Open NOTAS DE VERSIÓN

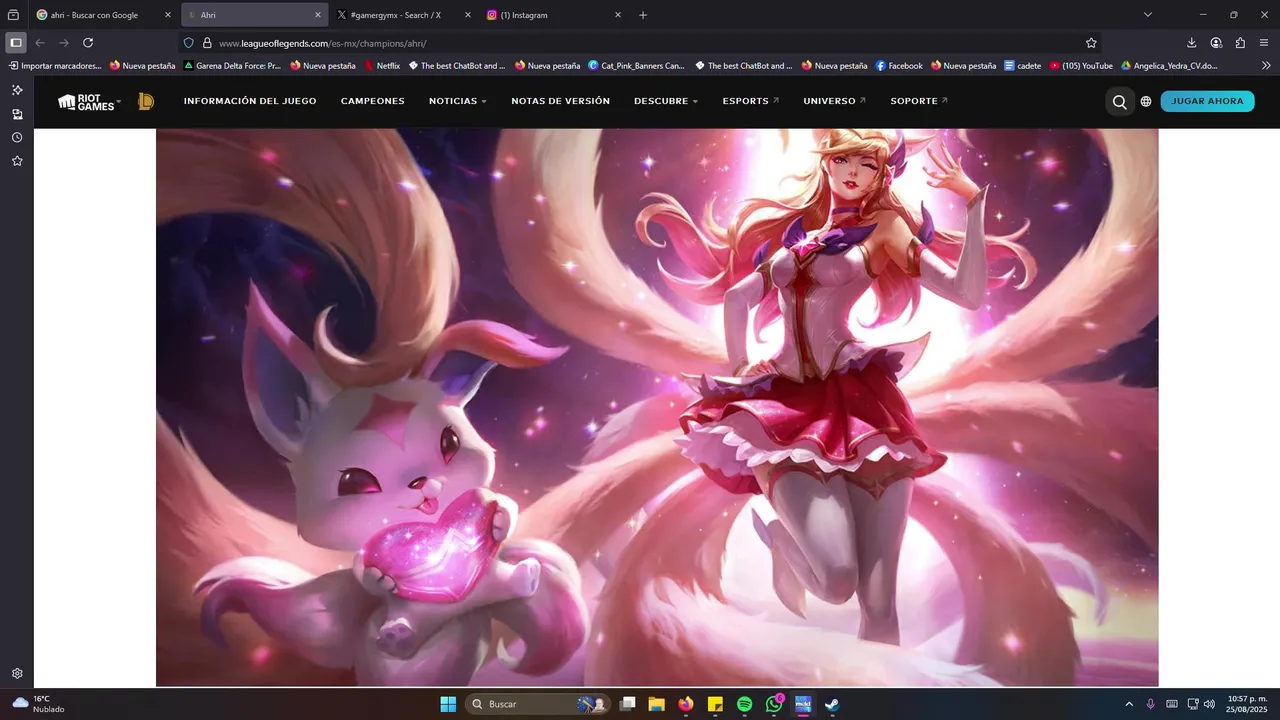pyautogui.click(x=560, y=101)
